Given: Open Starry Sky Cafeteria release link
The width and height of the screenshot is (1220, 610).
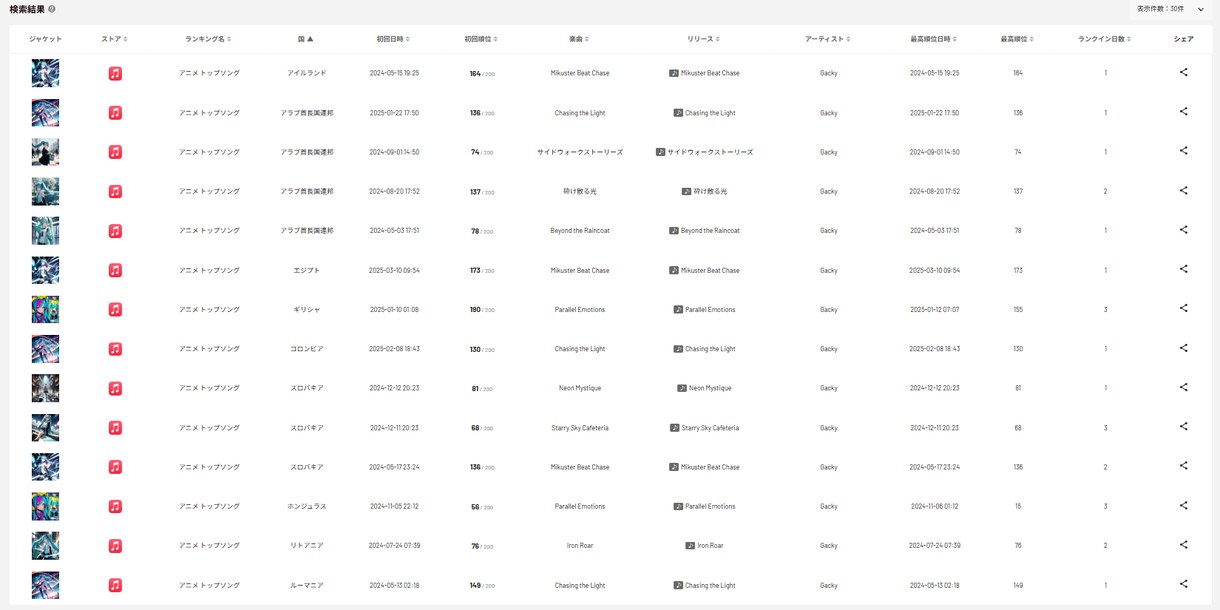Looking at the screenshot, I should [x=704, y=427].
